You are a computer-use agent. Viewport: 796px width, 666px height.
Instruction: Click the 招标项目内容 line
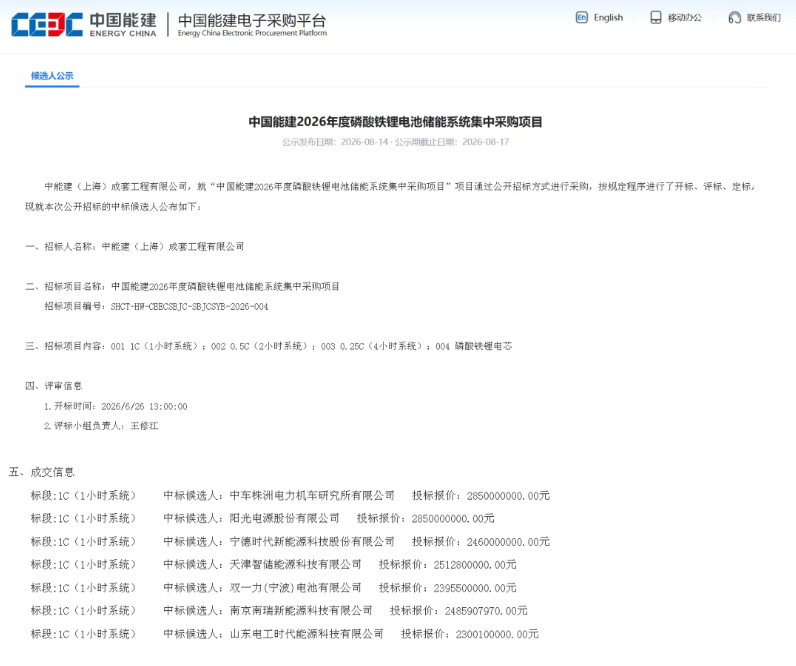(x=269, y=346)
